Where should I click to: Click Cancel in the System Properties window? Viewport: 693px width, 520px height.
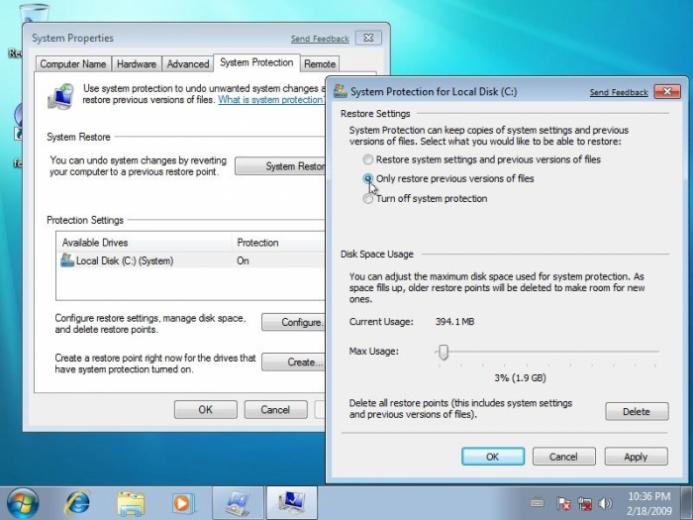coord(275,410)
